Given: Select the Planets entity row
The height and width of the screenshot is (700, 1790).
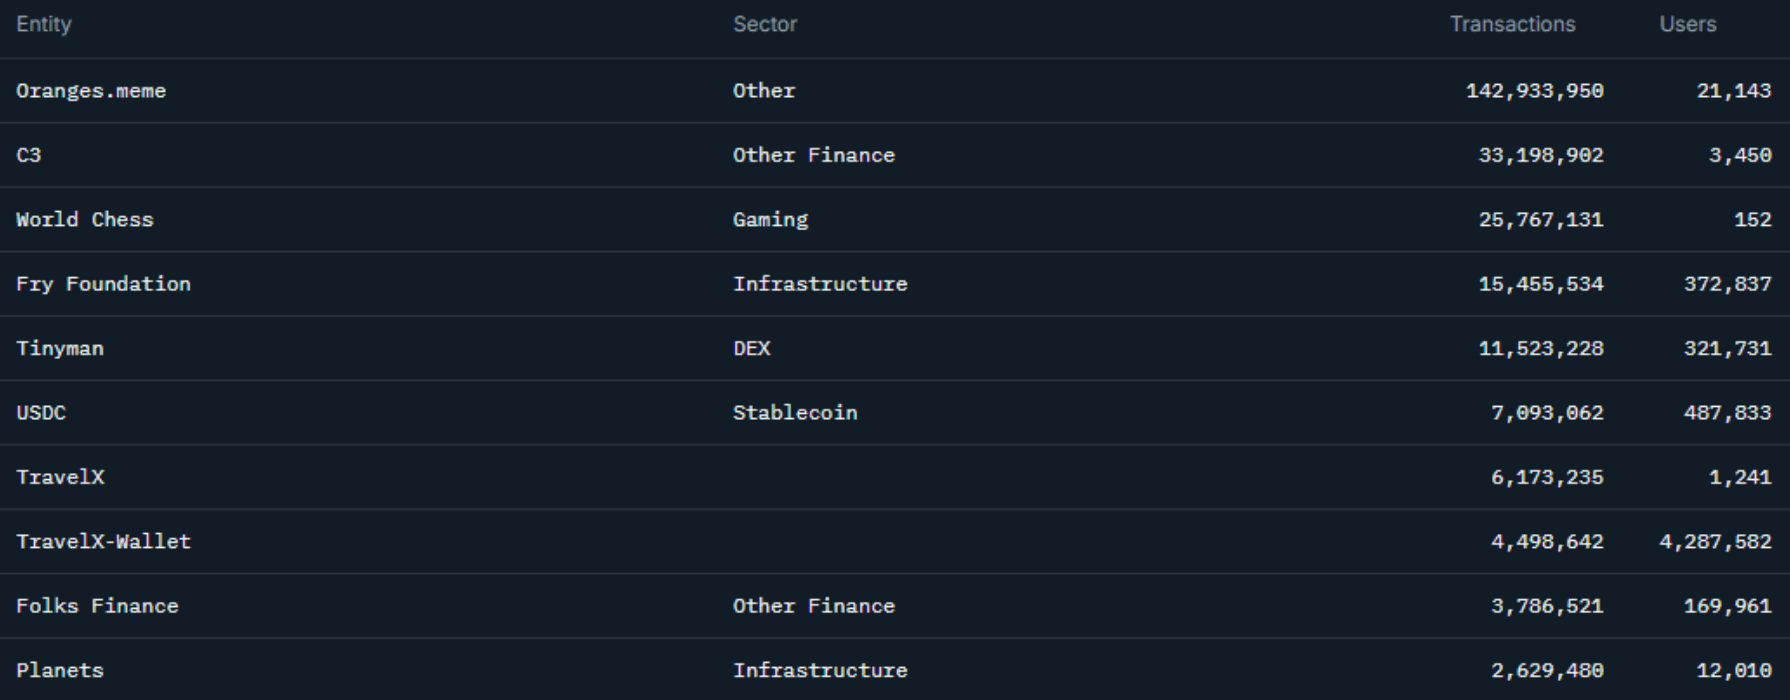Looking at the screenshot, I should click(x=60, y=670).
